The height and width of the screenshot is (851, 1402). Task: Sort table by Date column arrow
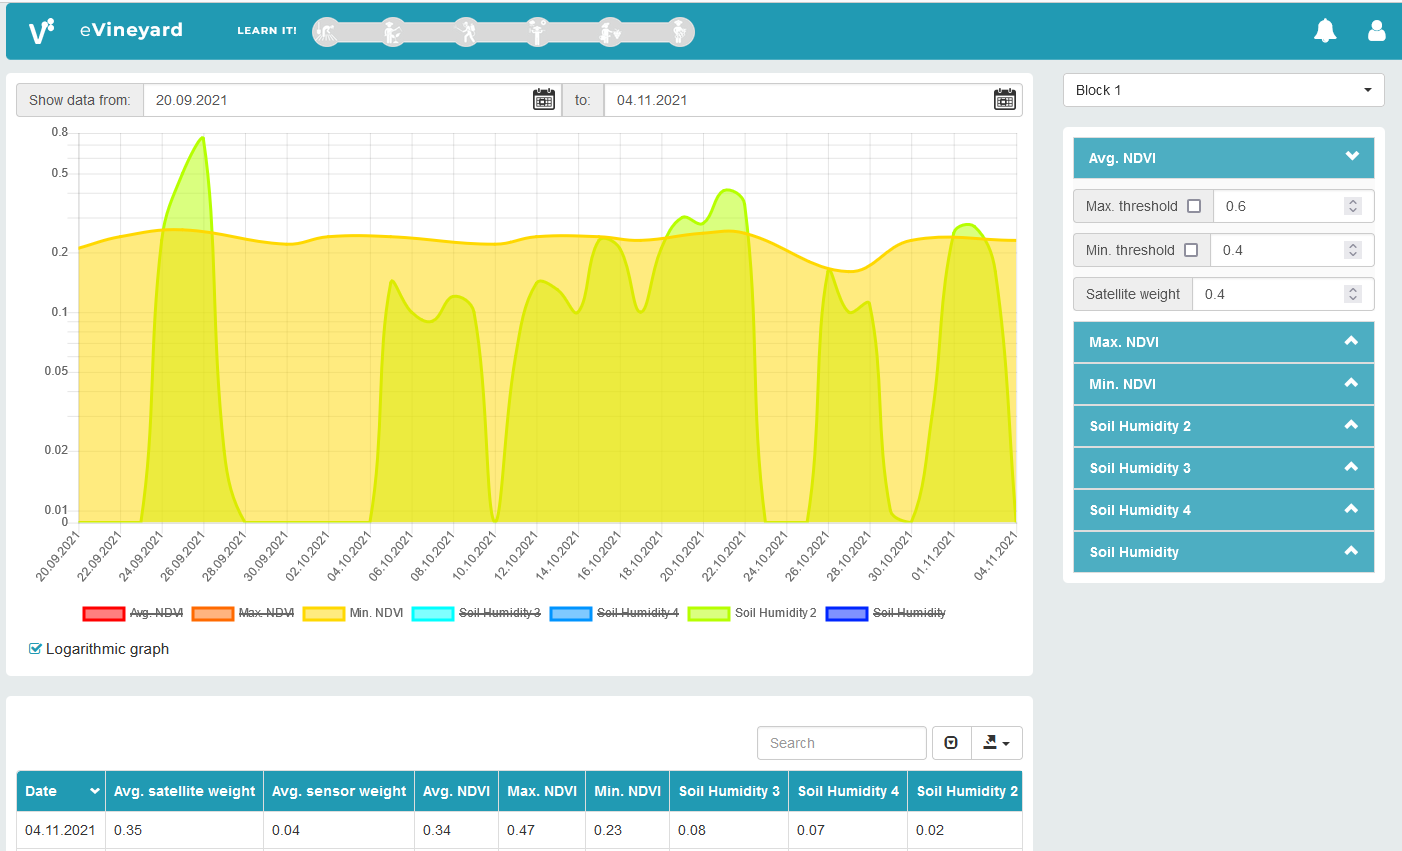pyautogui.click(x=95, y=791)
